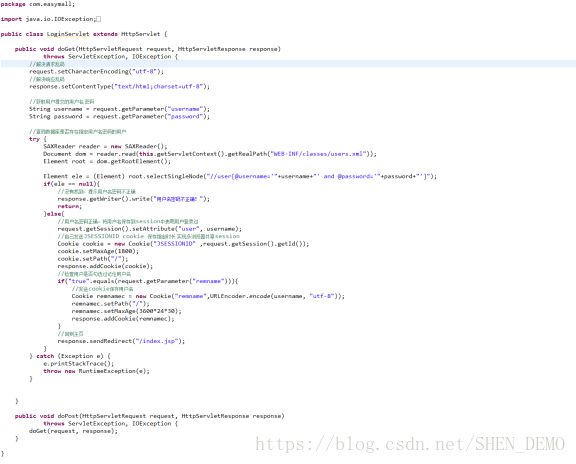Click the 'remnamec.setMaxAge(3600*24*30);' line
Image resolution: width=576 pixels, height=464 pixels.
[x=126, y=311]
